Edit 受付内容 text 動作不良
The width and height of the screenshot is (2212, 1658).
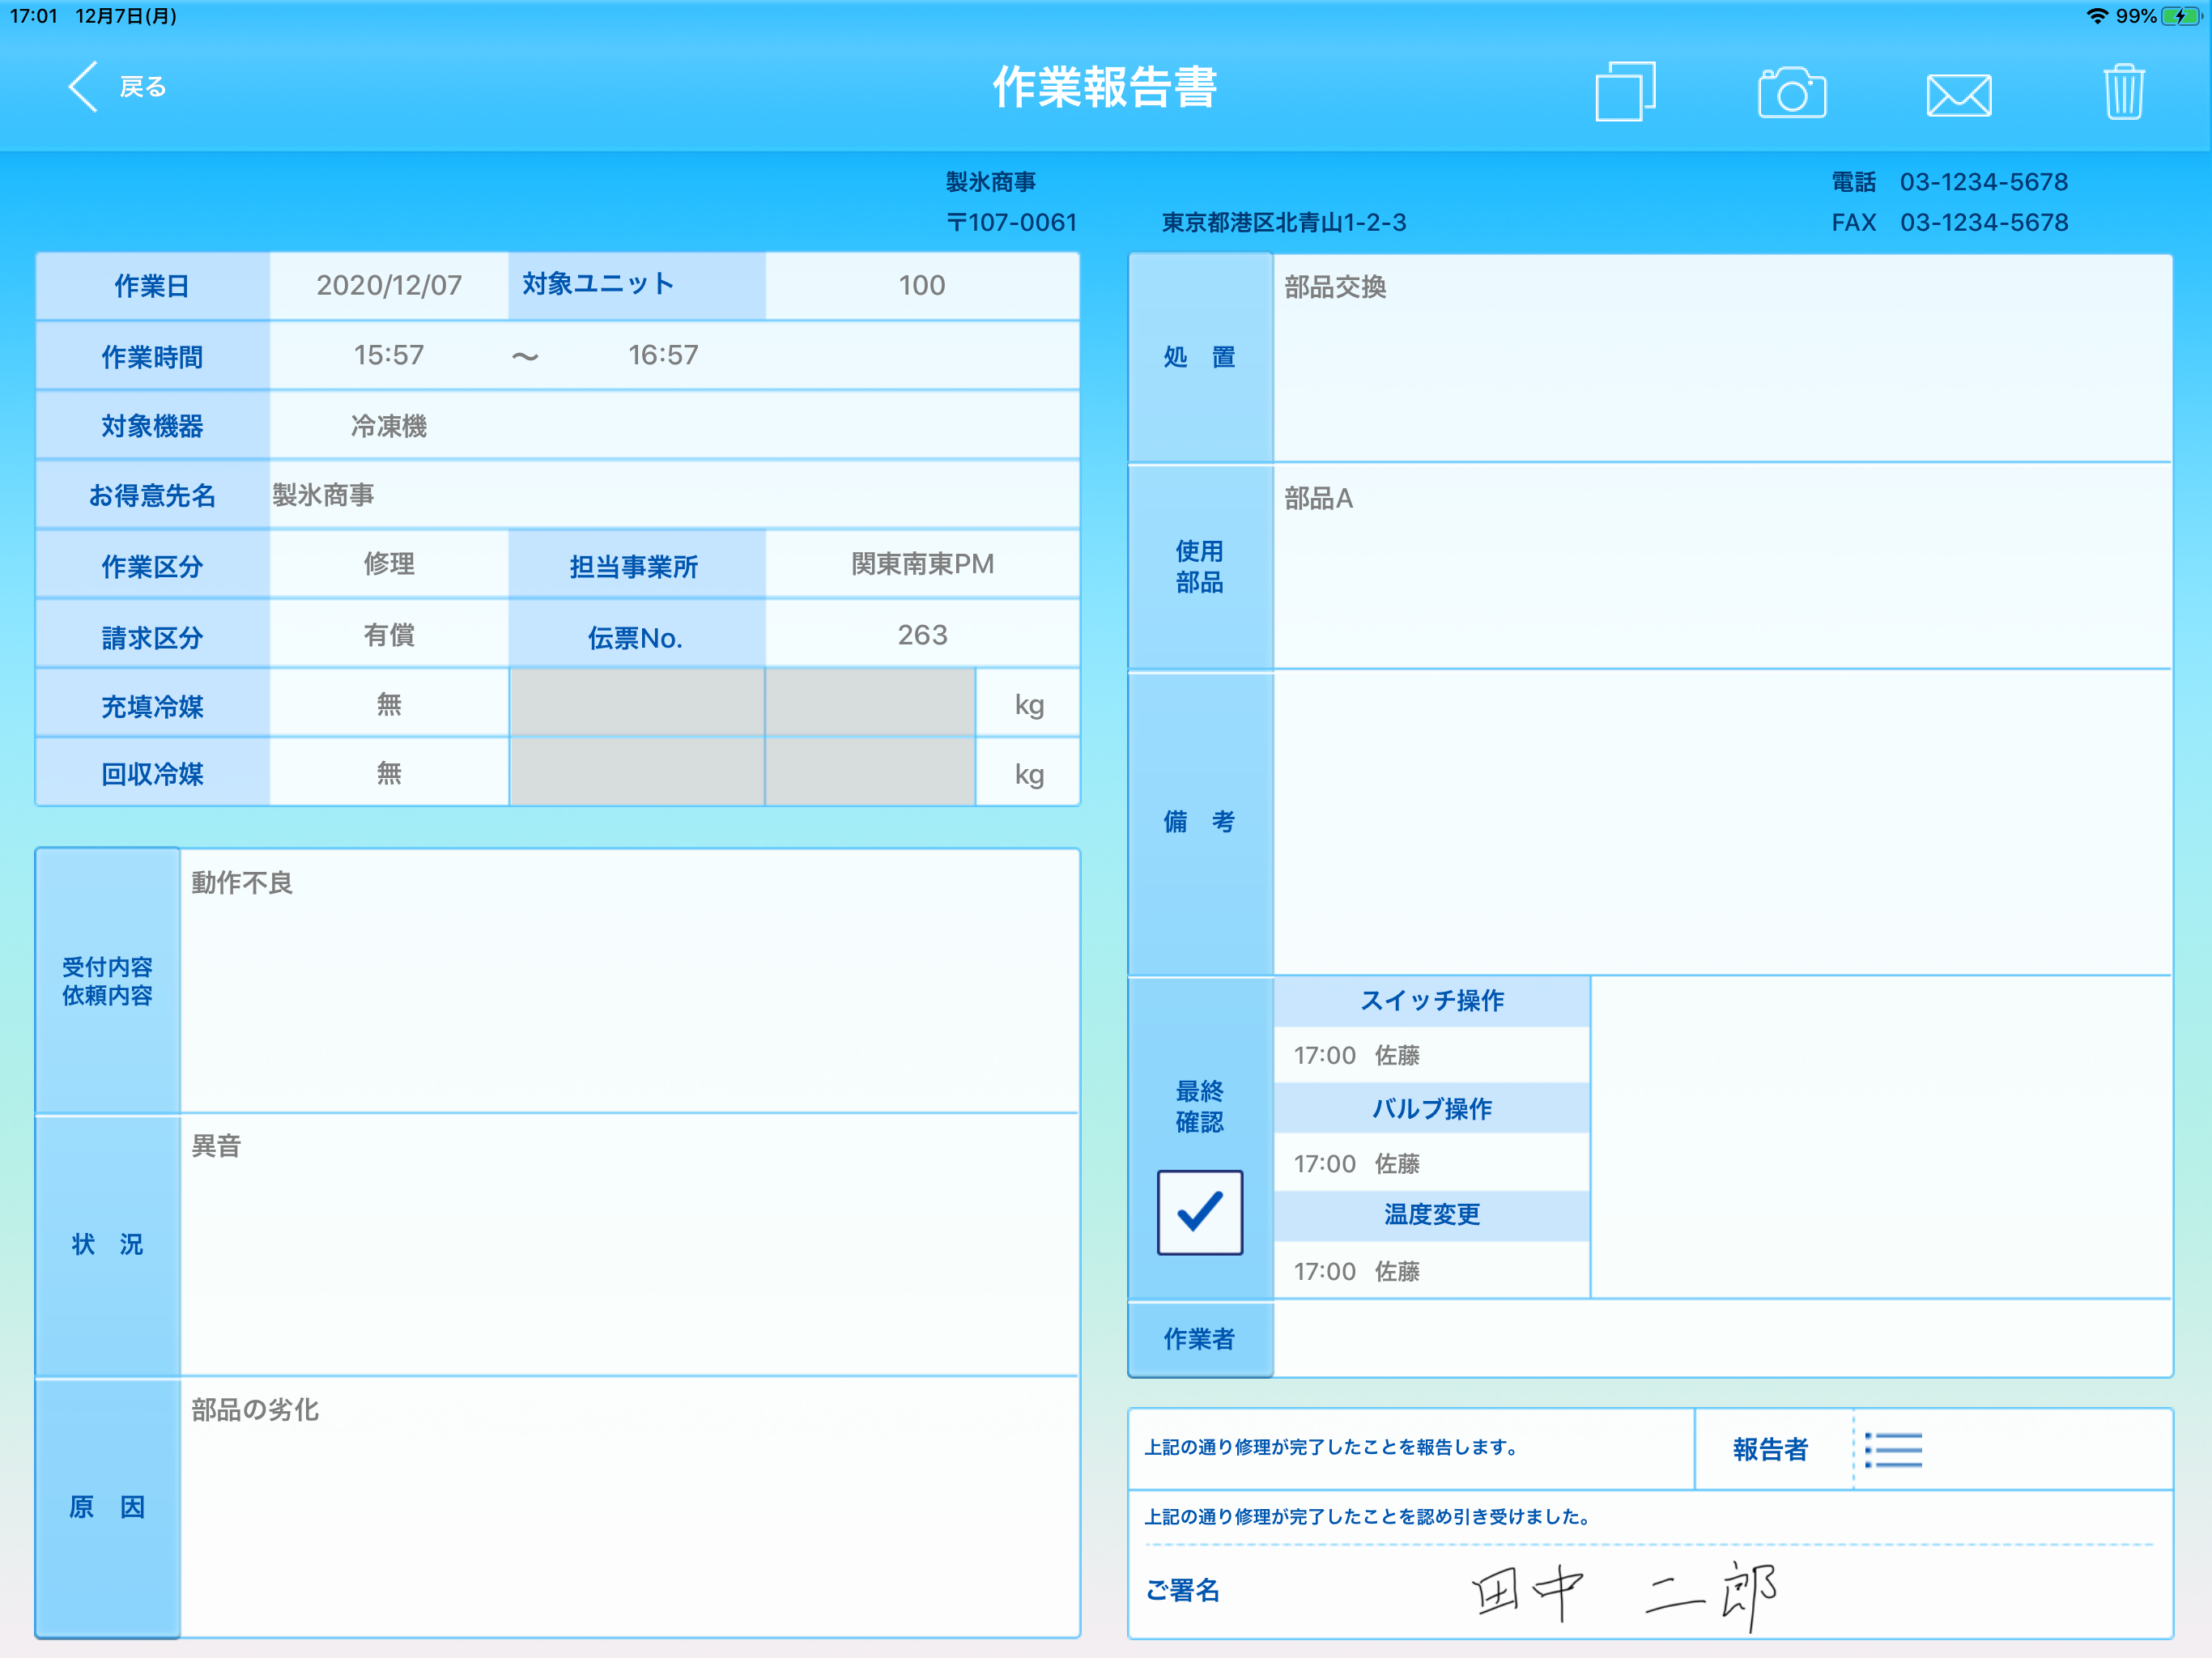click(x=630, y=980)
